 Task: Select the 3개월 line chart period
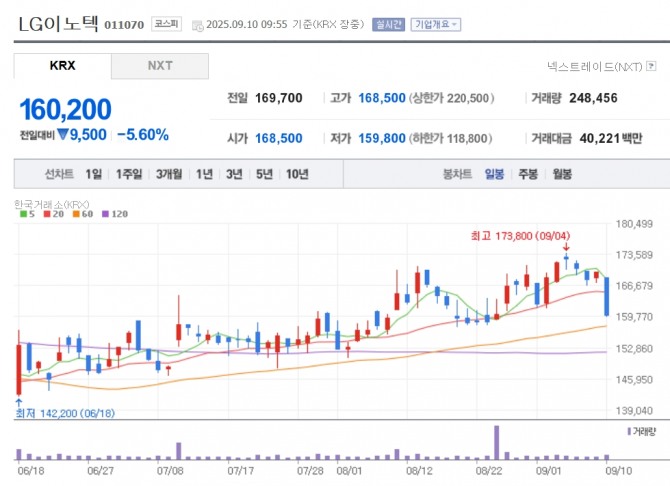coord(169,174)
